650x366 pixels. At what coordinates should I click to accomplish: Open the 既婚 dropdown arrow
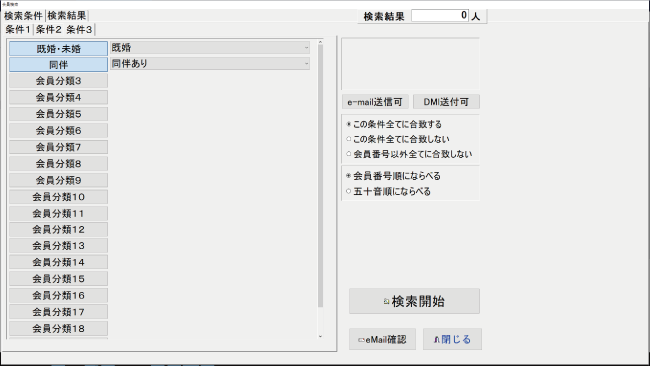(x=306, y=48)
